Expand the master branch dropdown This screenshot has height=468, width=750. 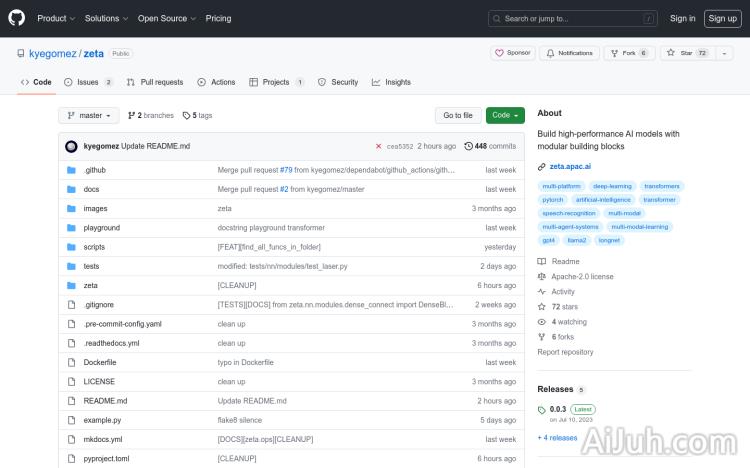tap(89, 115)
